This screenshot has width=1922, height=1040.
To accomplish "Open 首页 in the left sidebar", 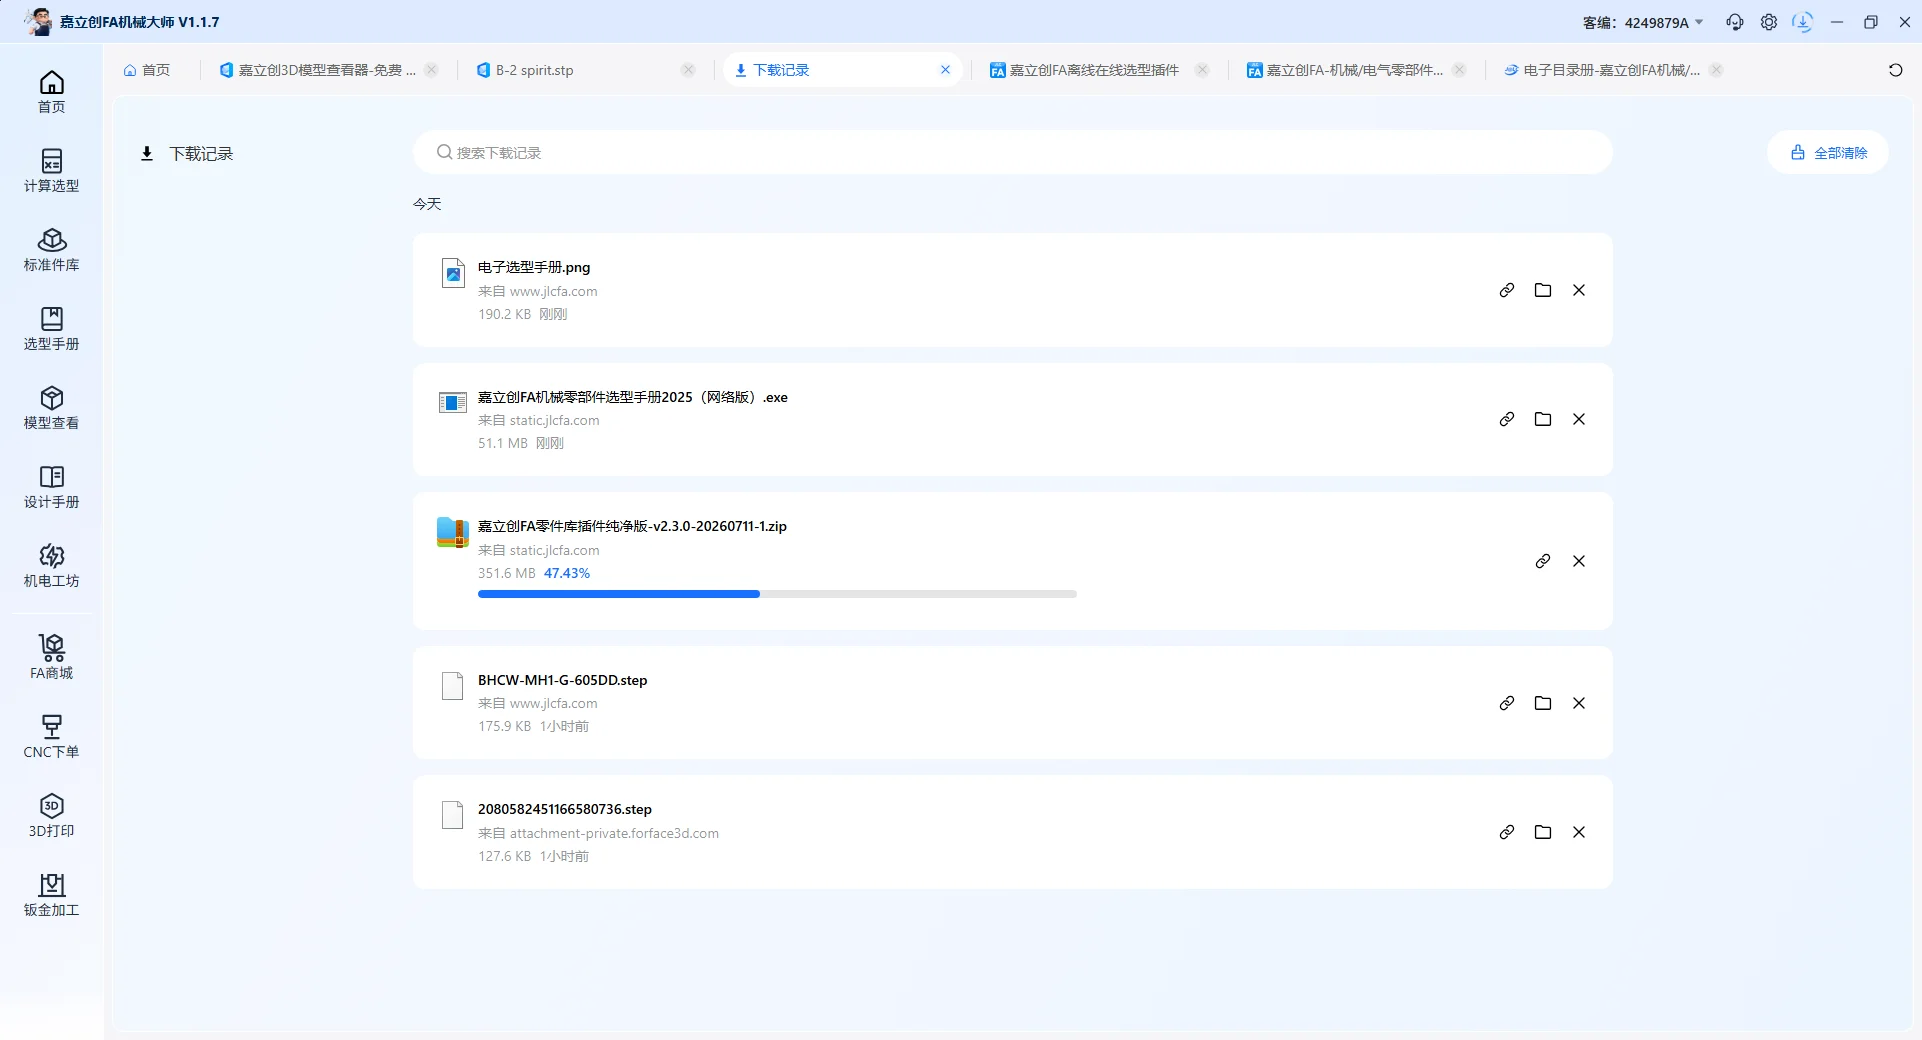I will [51, 92].
